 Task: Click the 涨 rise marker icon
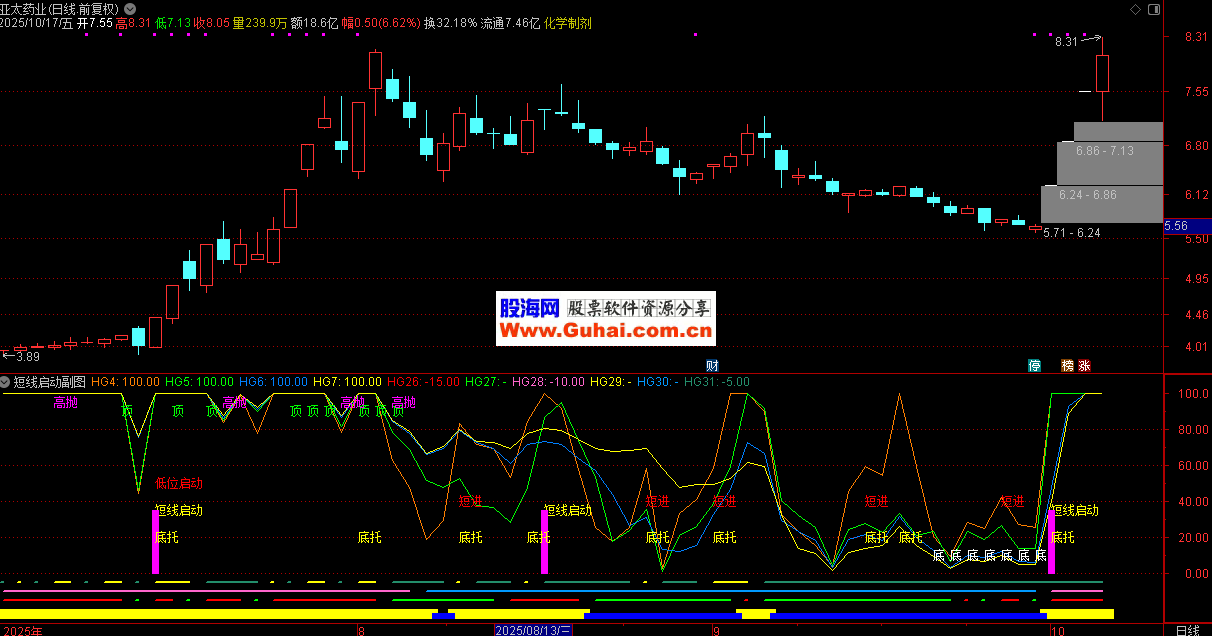tap(1084, 365)
